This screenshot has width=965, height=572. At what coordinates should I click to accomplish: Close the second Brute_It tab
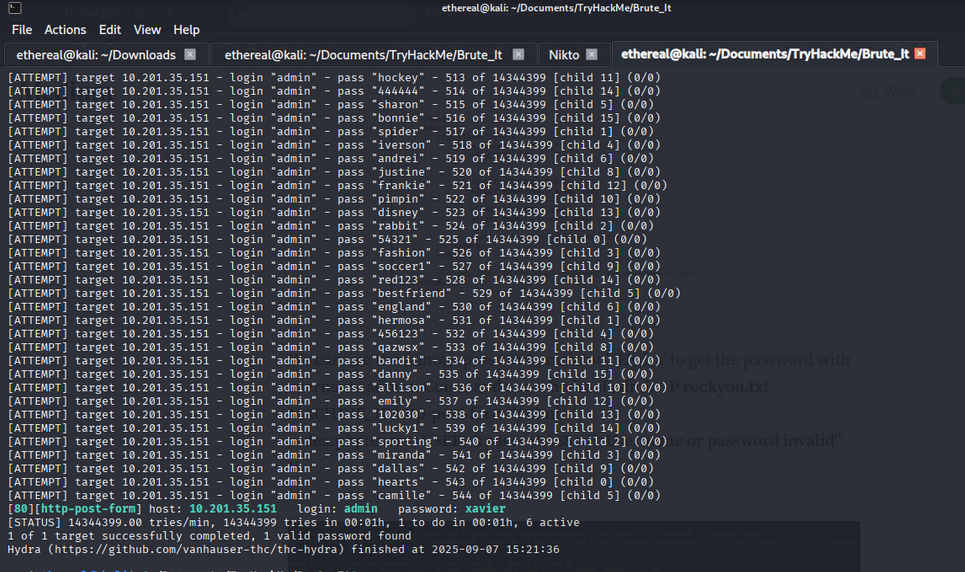coord(518,54)
